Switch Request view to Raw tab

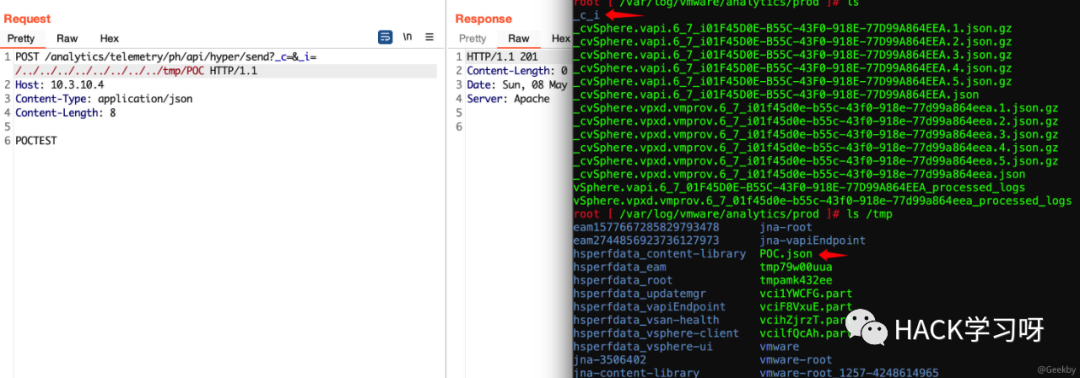(68, 39)
